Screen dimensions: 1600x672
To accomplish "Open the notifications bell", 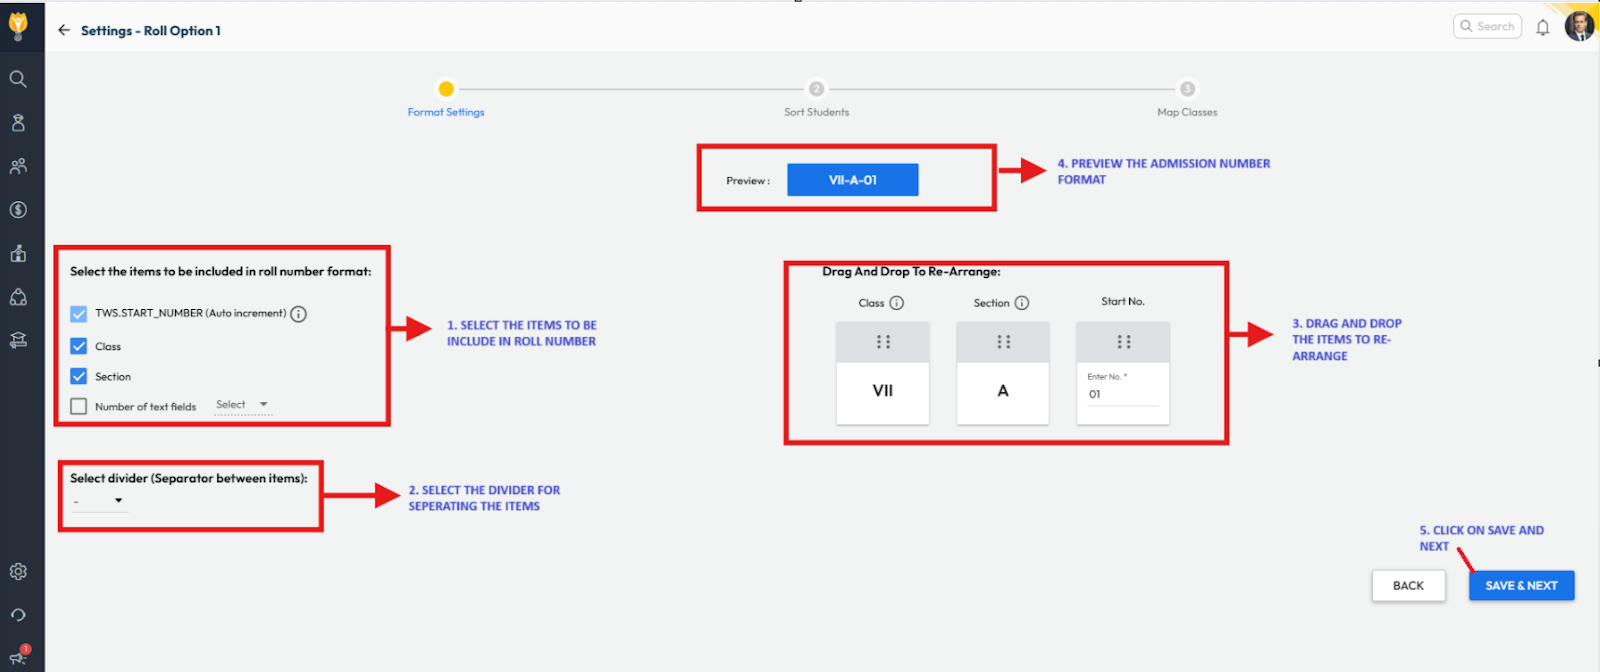I will click(x=1542, y=28).
